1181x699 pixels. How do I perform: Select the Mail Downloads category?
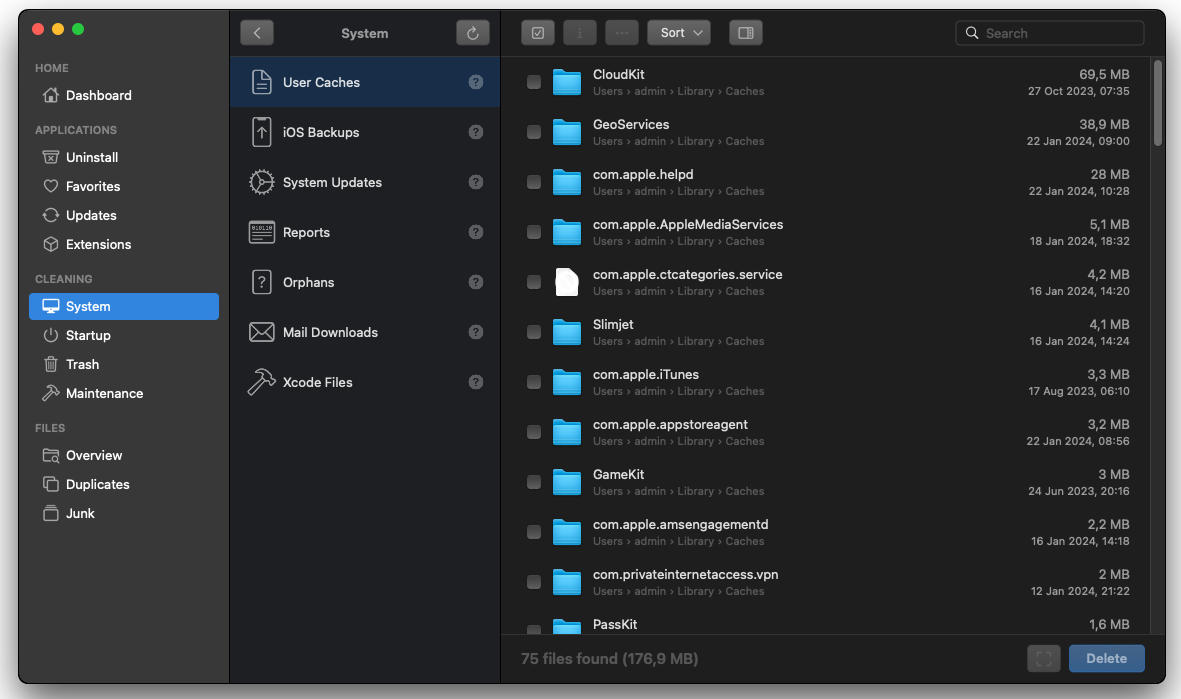[330, 332]
